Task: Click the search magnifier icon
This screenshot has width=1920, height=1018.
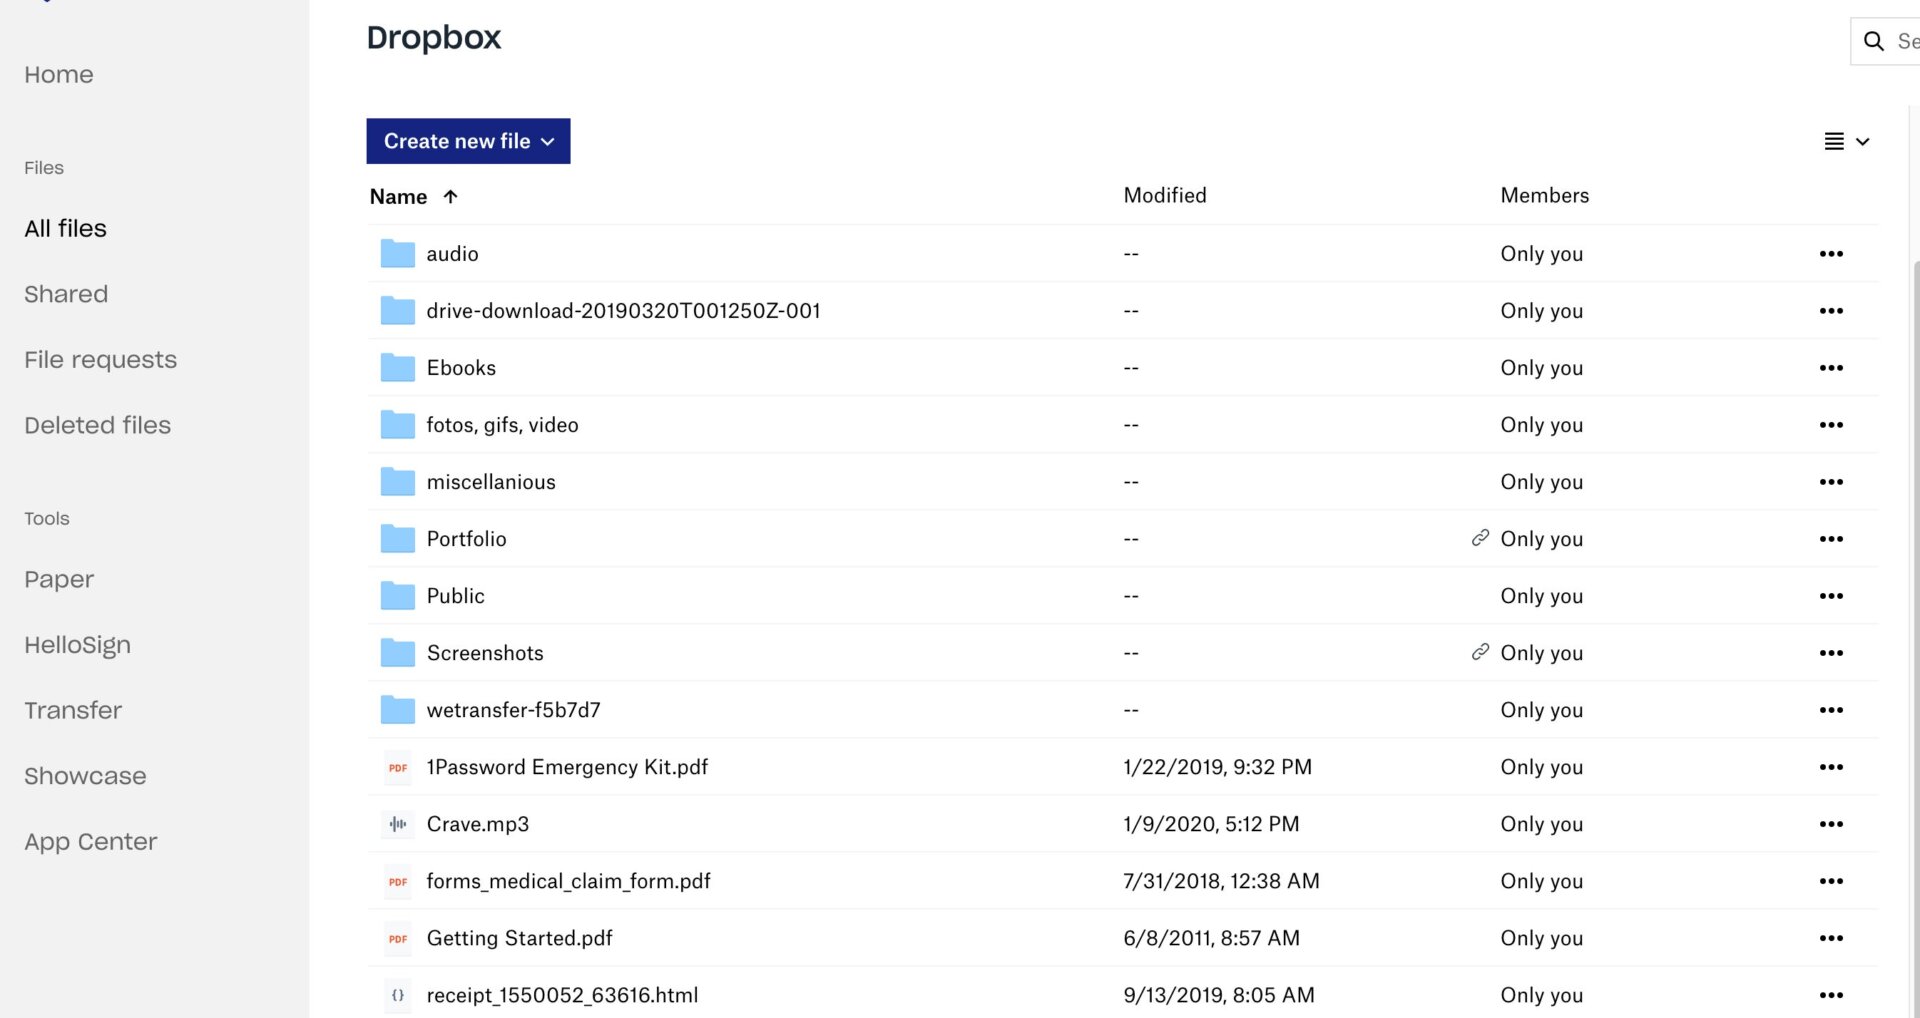Action: click(1873, 41)
